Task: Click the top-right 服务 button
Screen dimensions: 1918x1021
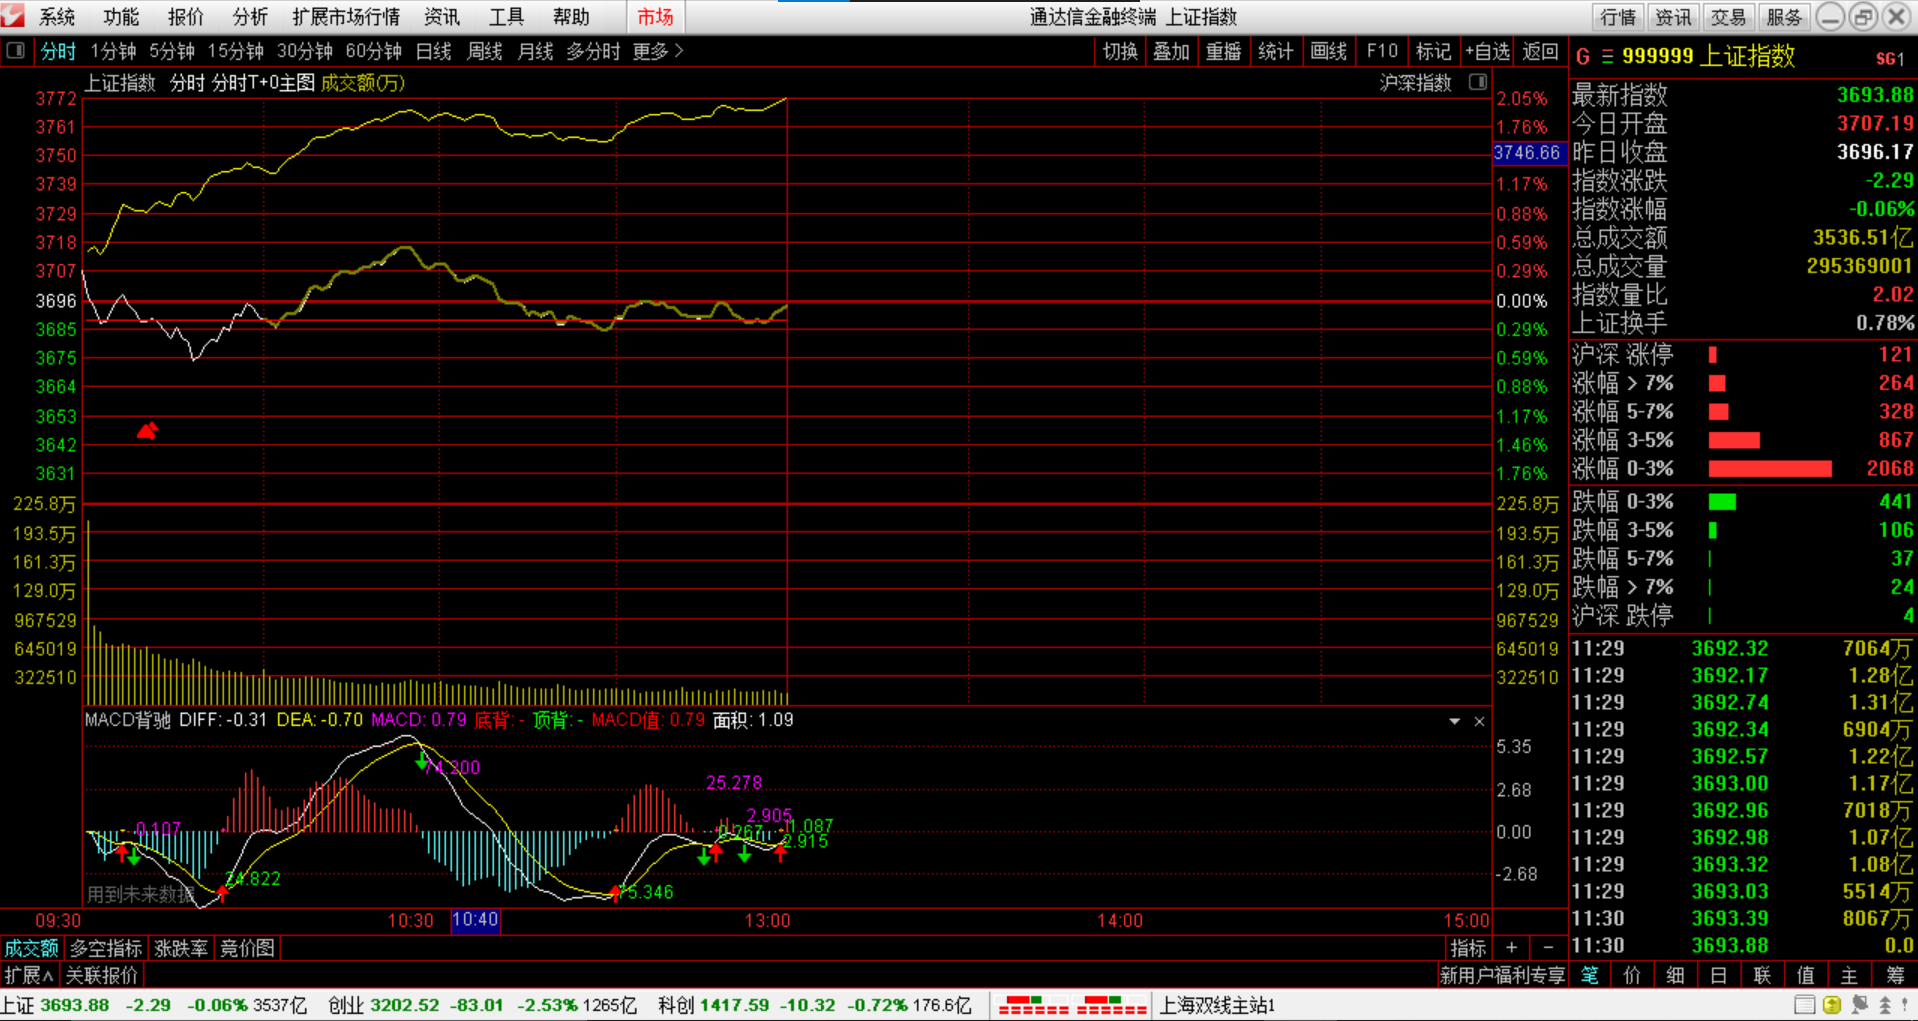Action: 1784,17
